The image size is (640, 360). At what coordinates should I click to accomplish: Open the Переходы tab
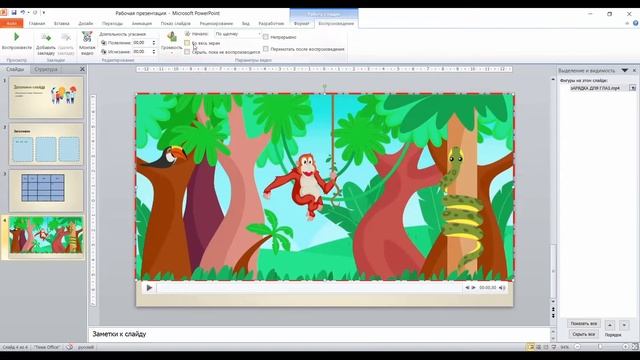coord(112,23)
